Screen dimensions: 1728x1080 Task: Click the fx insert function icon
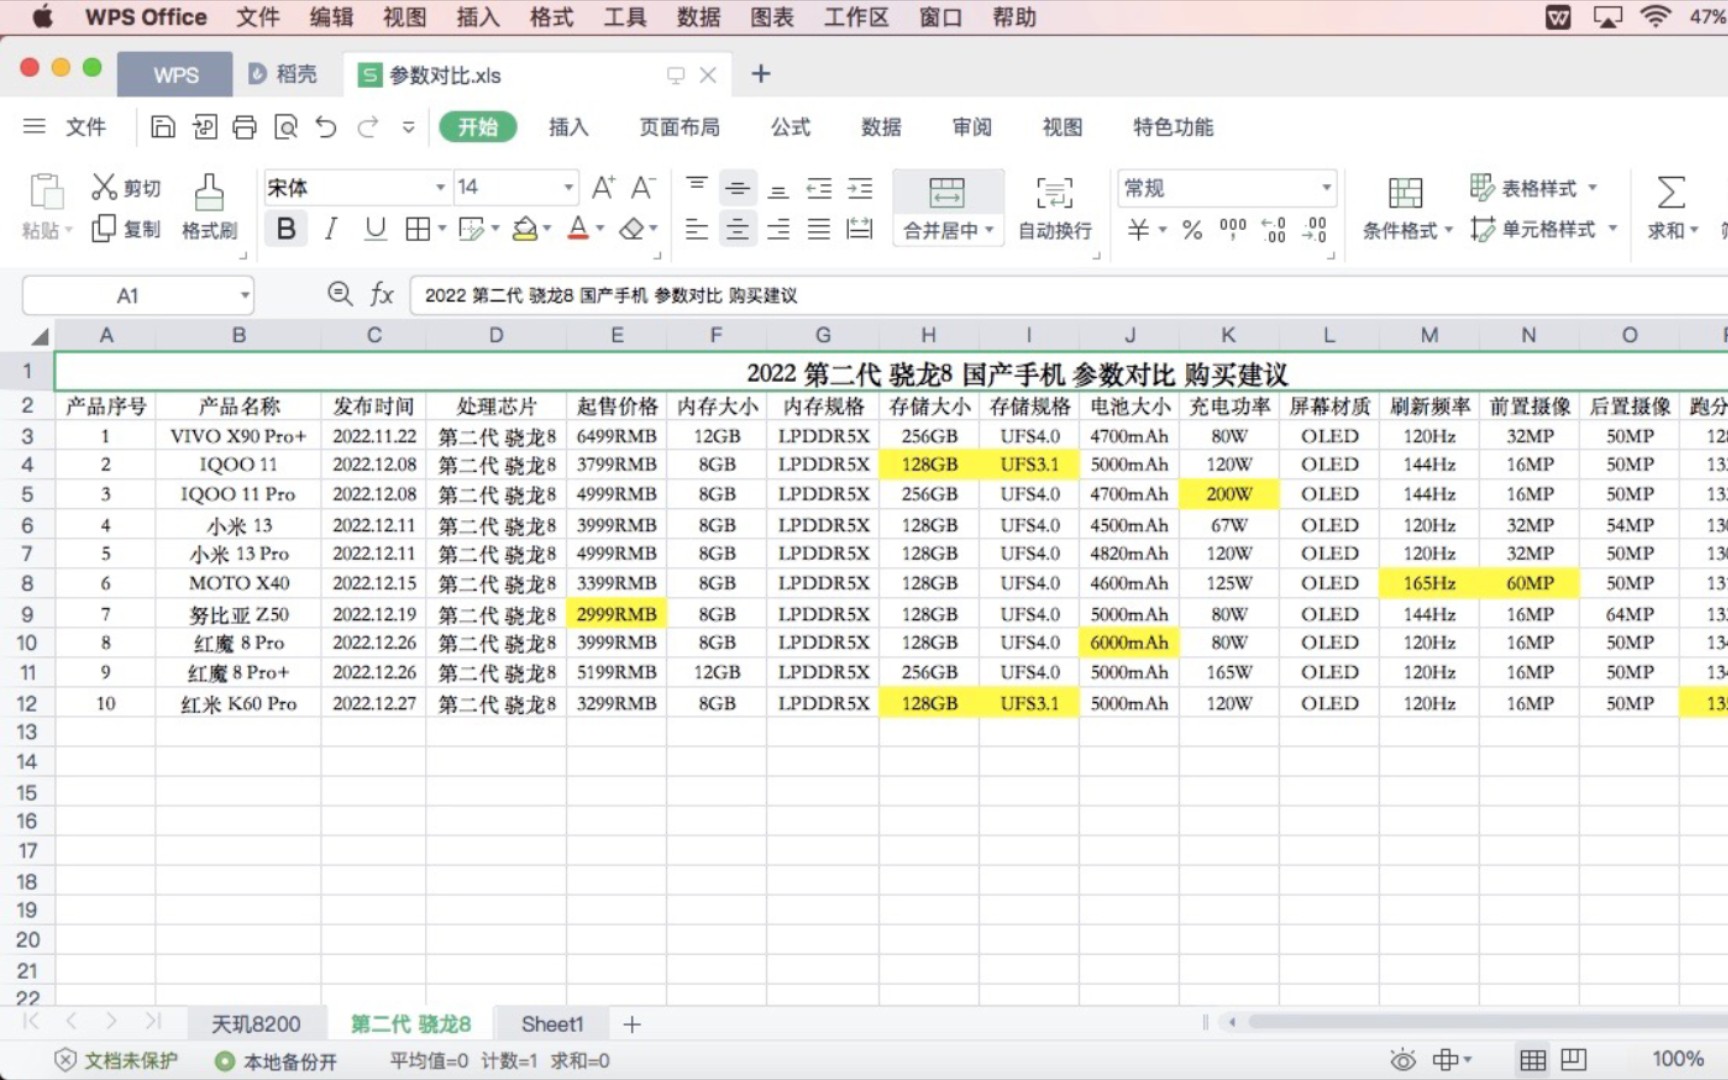(382, 294)
